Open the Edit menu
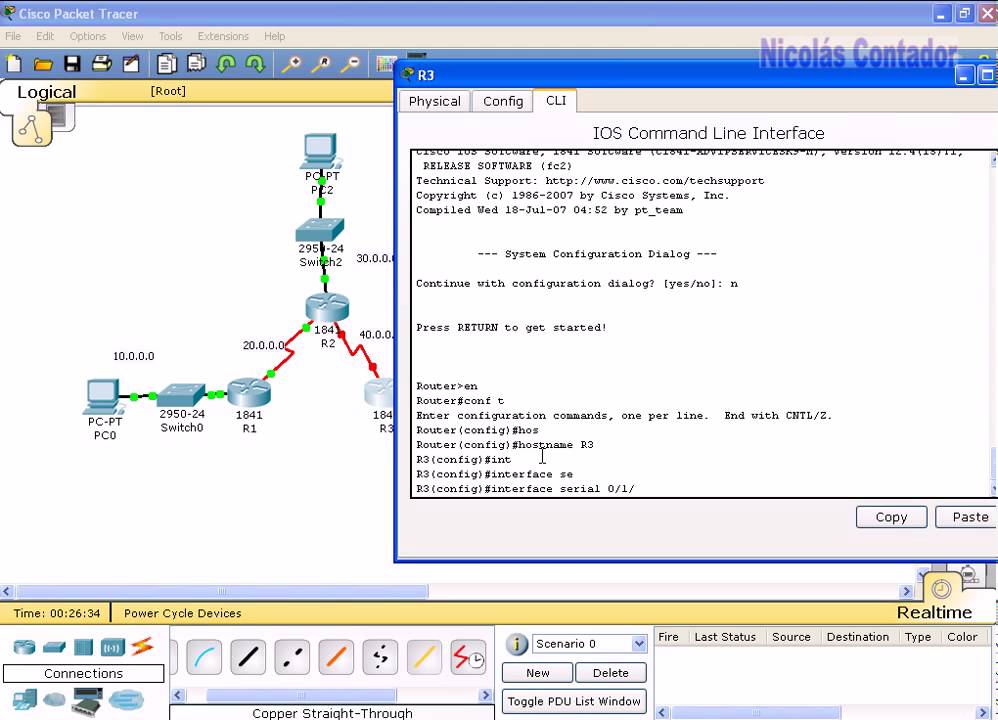The width and height of the screenshot is (998, 720). pos(45,36)
